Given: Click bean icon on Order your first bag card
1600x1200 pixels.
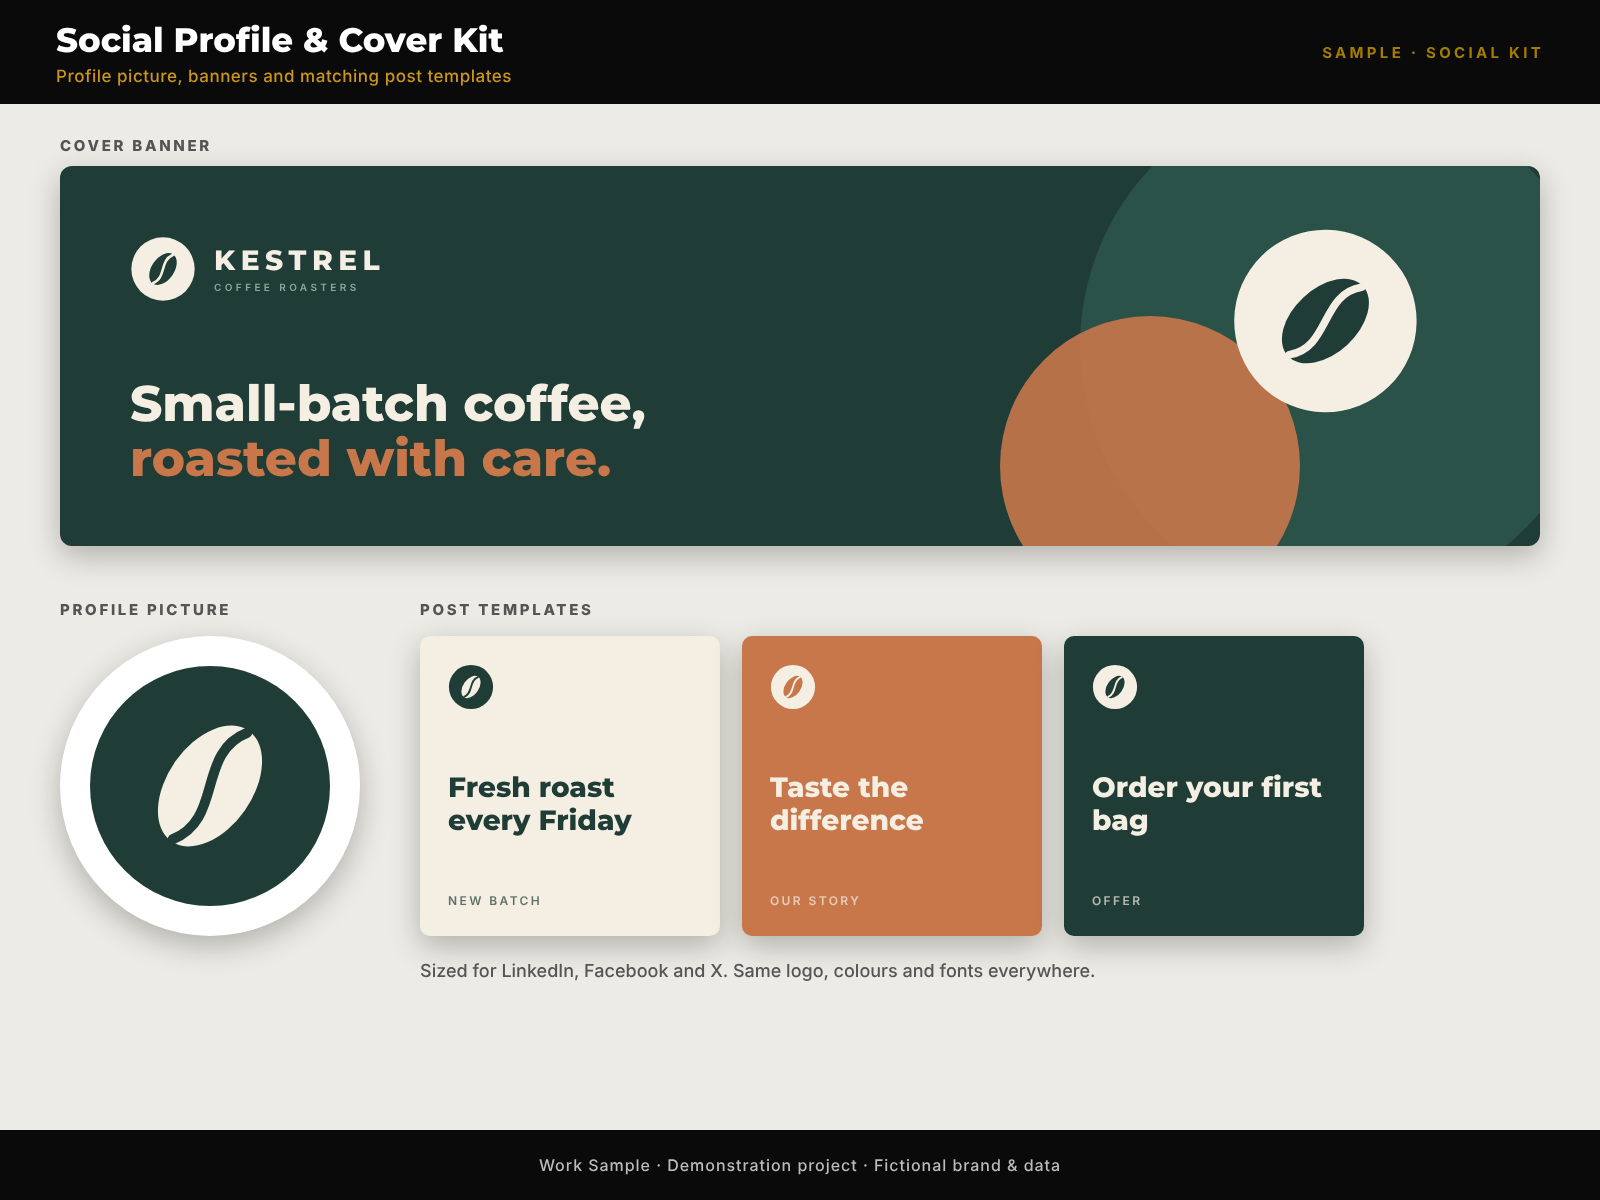Looking at the screenshot, I should coord(1115,687).
